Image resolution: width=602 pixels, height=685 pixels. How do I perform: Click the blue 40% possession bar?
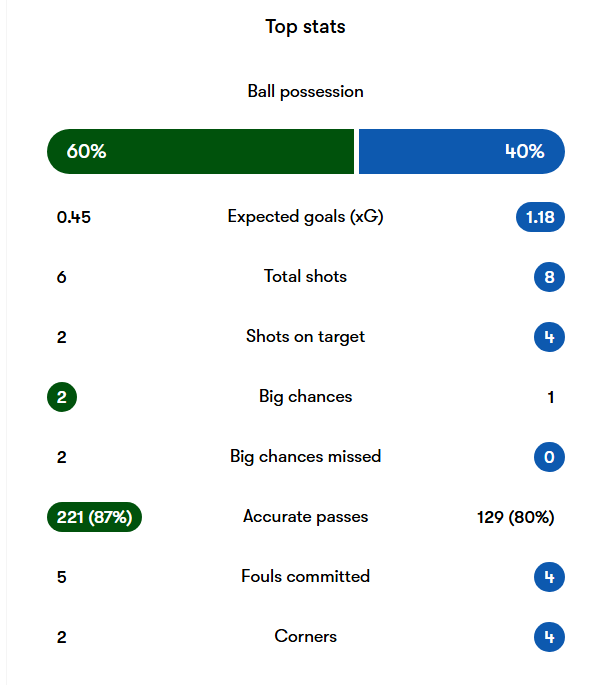(x=461, y=152)
